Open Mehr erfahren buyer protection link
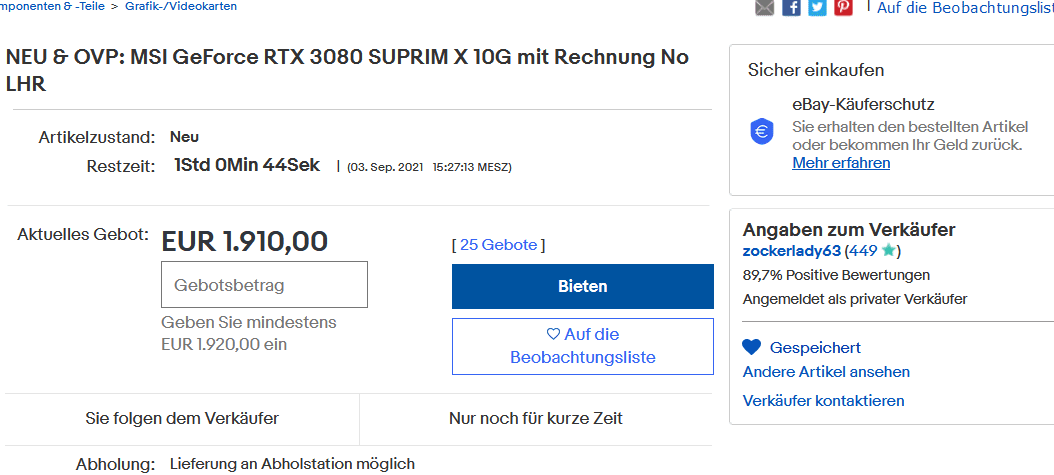 point(841,163)
